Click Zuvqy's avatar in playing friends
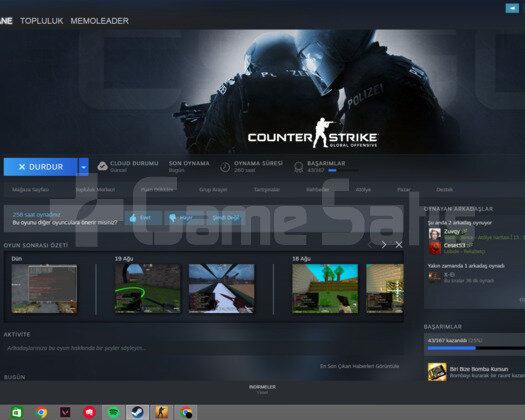 pos(435,234)
